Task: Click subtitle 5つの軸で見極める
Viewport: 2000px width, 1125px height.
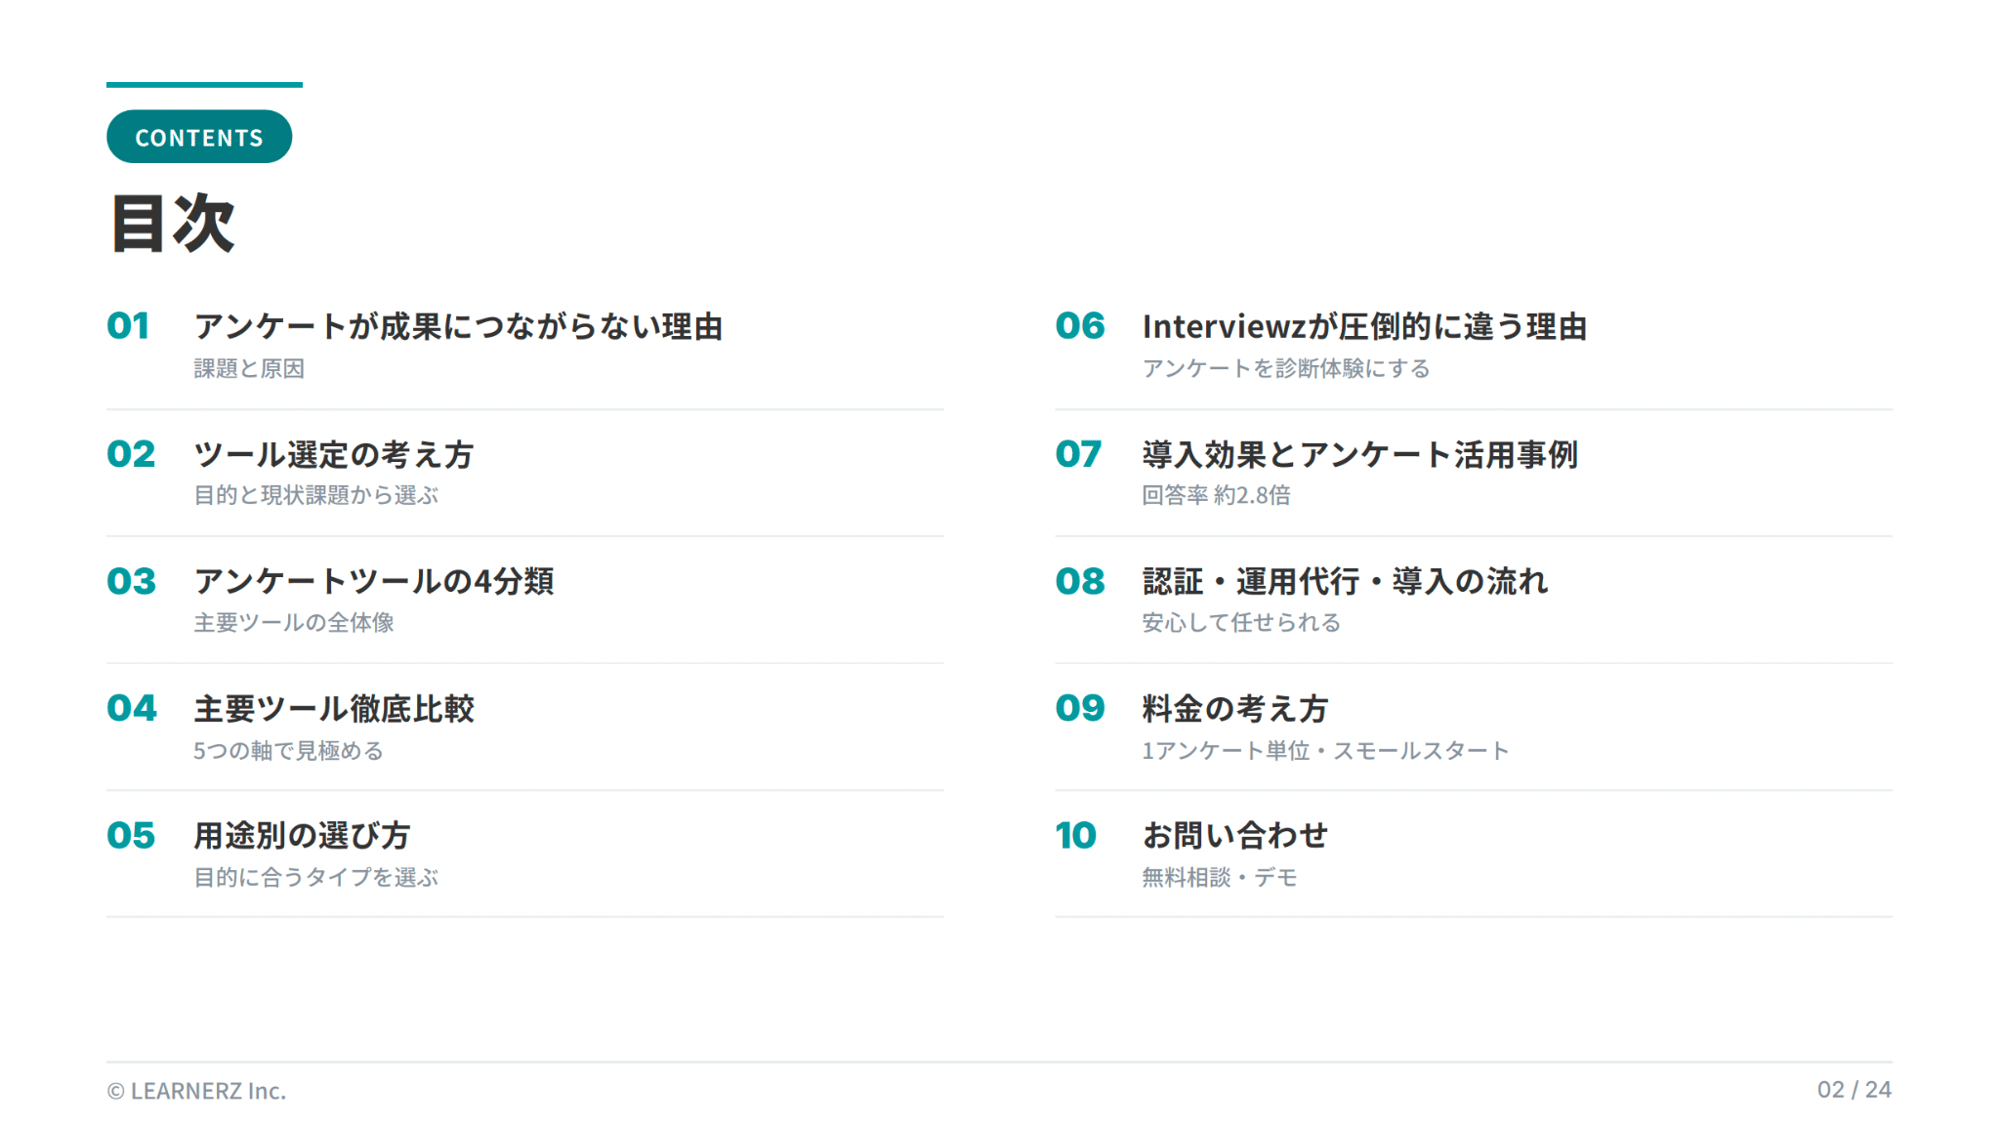Action: [288, 750]
